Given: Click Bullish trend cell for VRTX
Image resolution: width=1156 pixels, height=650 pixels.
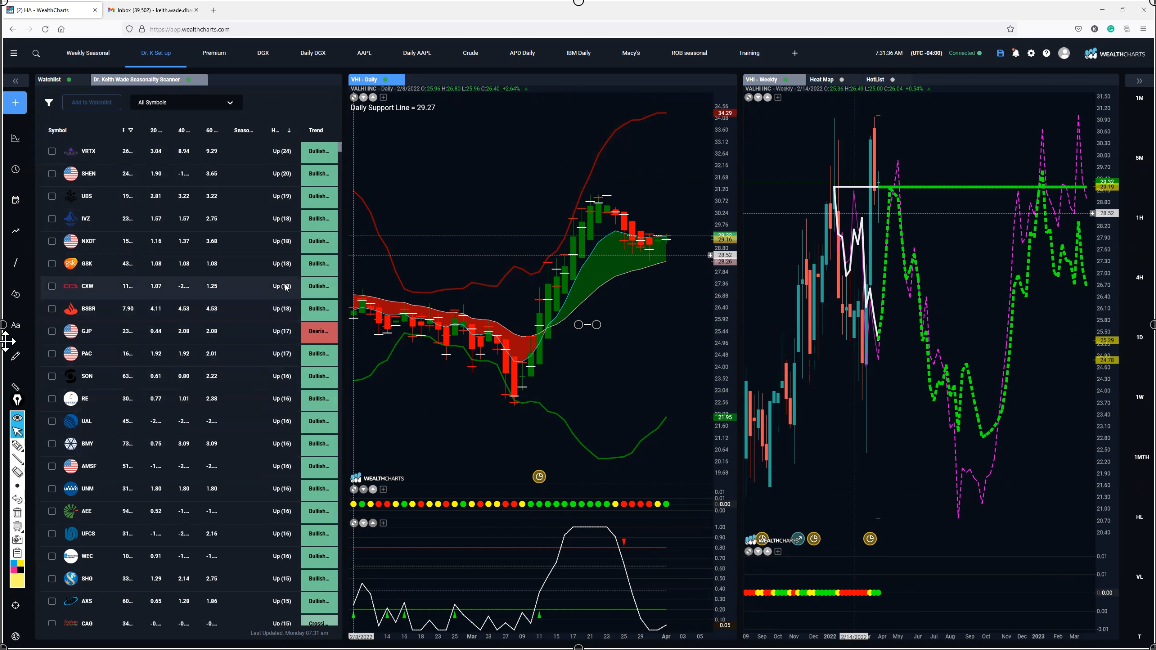Looking at the screenshot, I should click(x=318, y=151).
